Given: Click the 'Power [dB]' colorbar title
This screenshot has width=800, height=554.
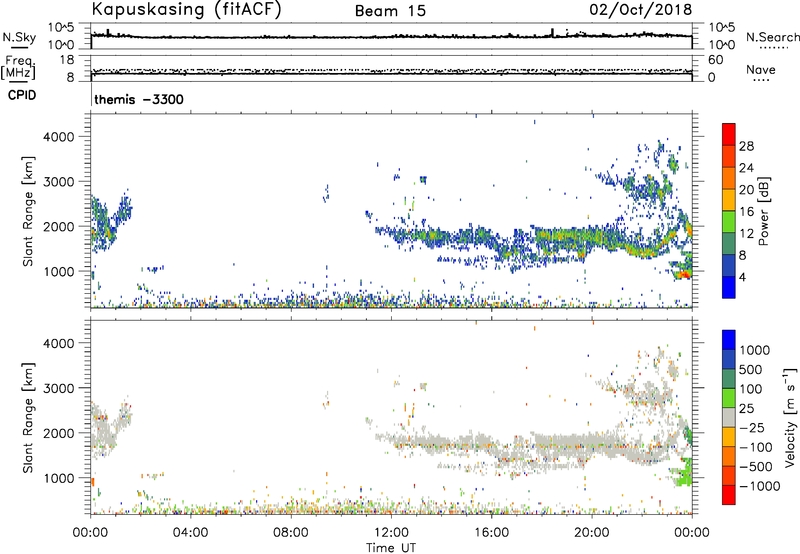Looking at the screenshot, I should 763,211.
